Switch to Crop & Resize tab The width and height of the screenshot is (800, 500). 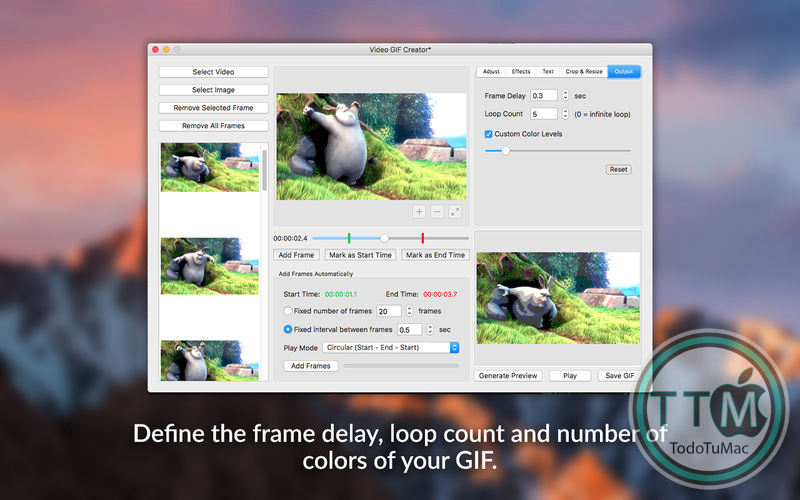click(584, 71)
